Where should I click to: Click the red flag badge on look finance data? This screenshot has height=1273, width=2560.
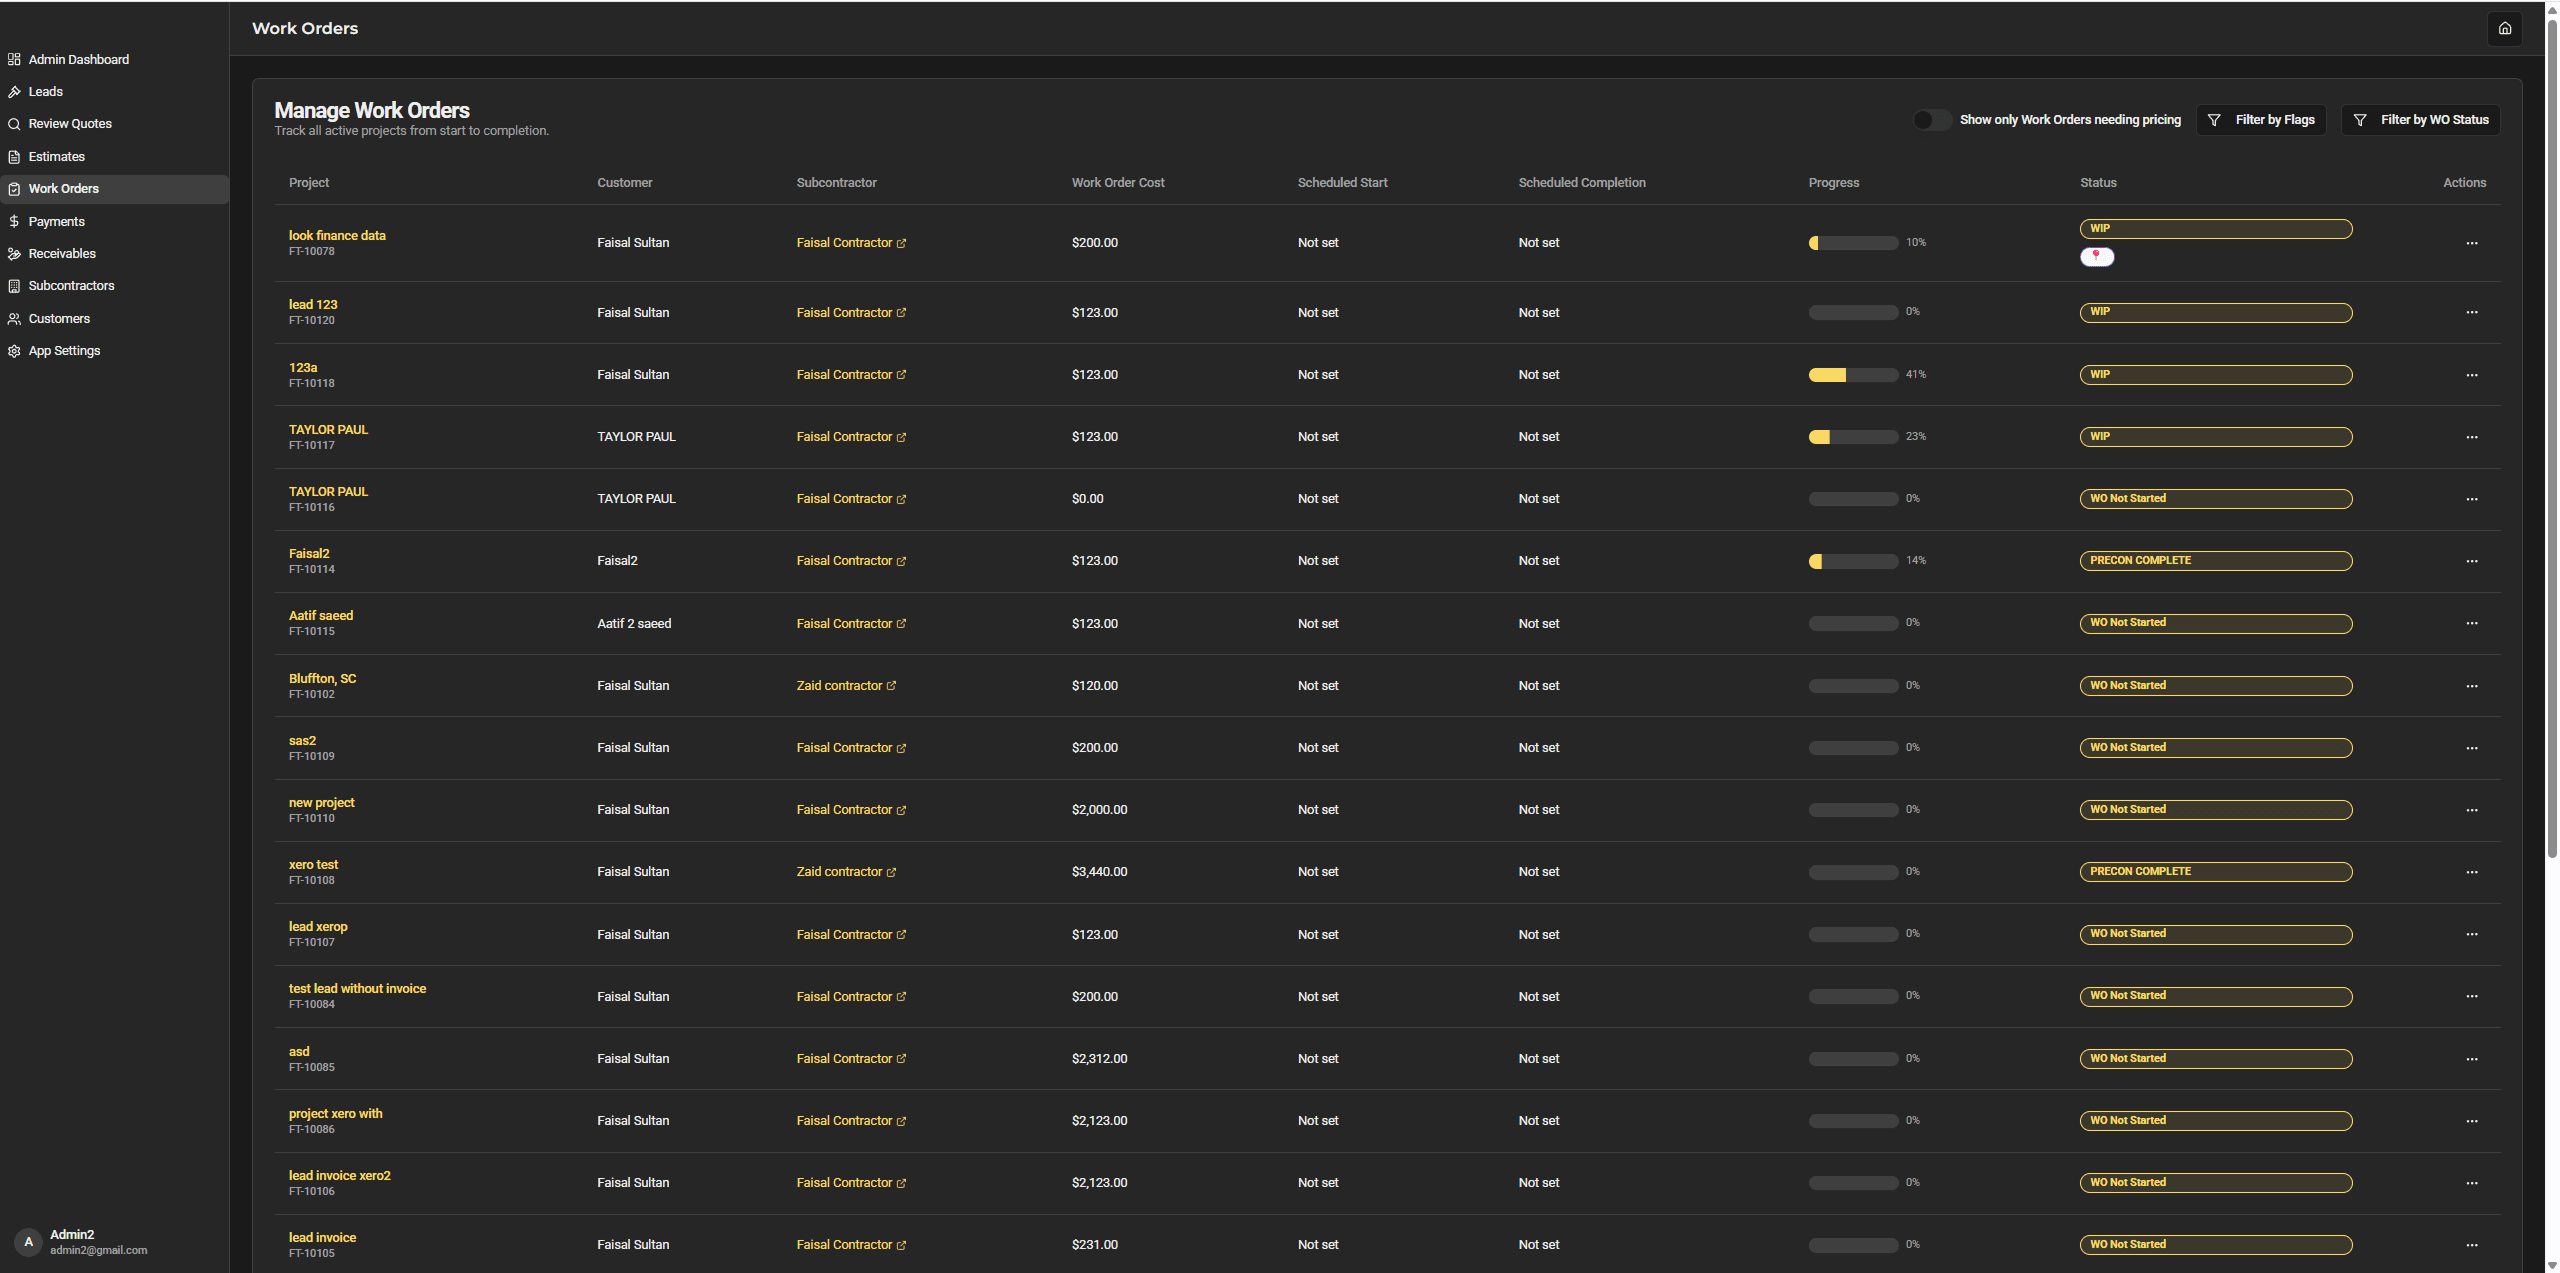point(2097,257)
